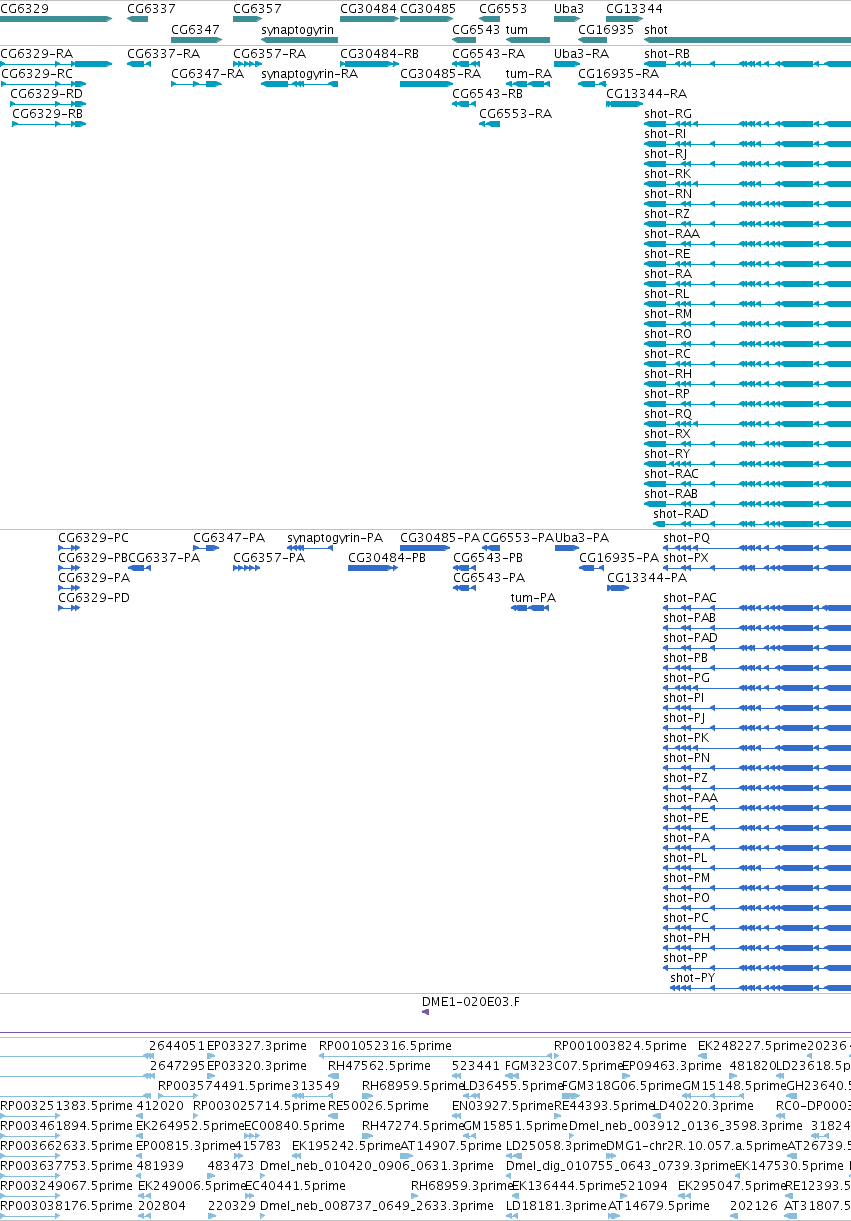The width and height of the screenshot is (851, 1221).
Task: Select protein synaptogyrin-PA
Action: coord(335,537)
